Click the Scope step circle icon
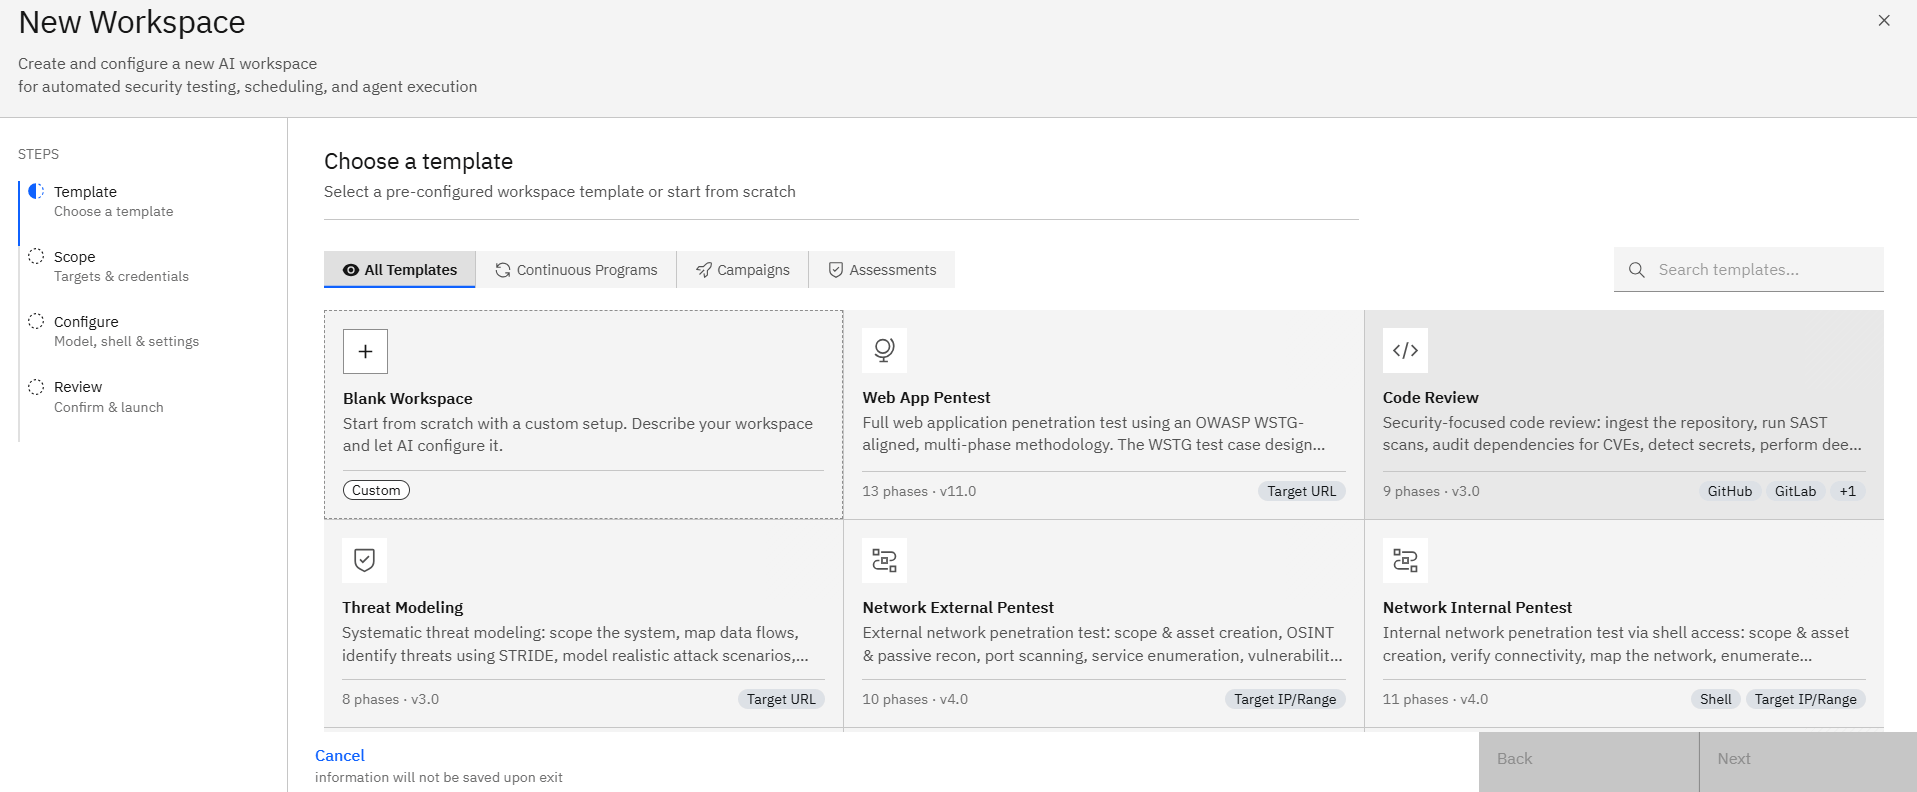1917x792 pixels. coord(36,256)
